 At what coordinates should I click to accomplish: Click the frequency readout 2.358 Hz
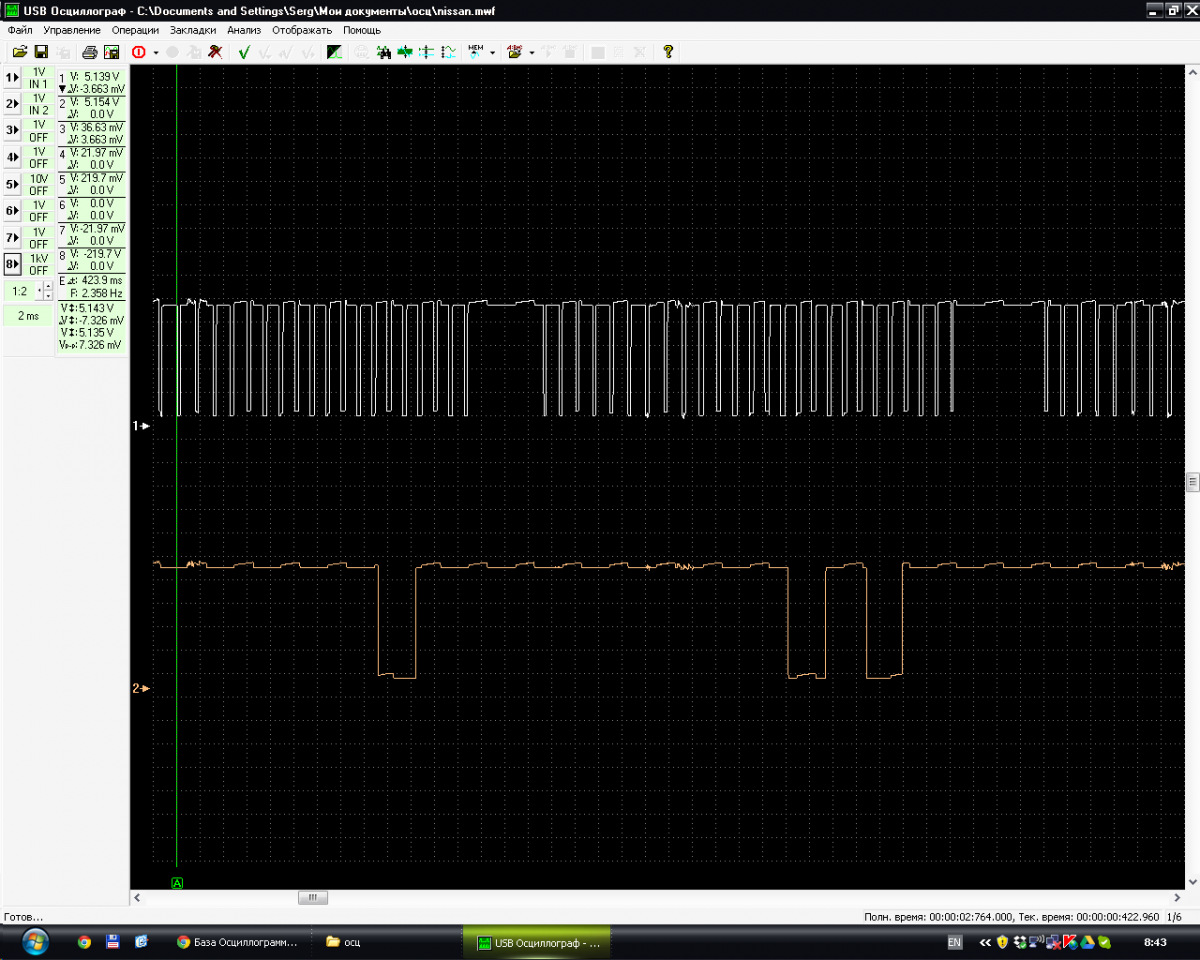pos(97,294)
